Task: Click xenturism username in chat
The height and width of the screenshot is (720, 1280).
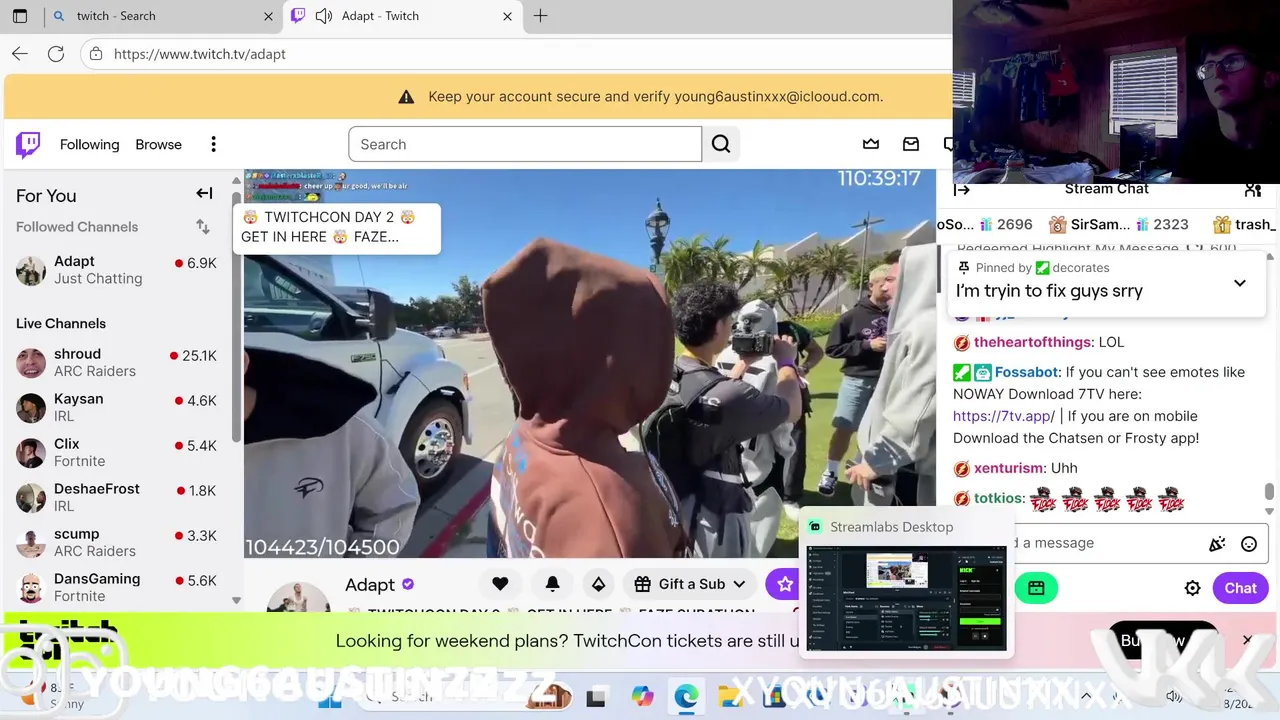Action: pos(1009,468)
